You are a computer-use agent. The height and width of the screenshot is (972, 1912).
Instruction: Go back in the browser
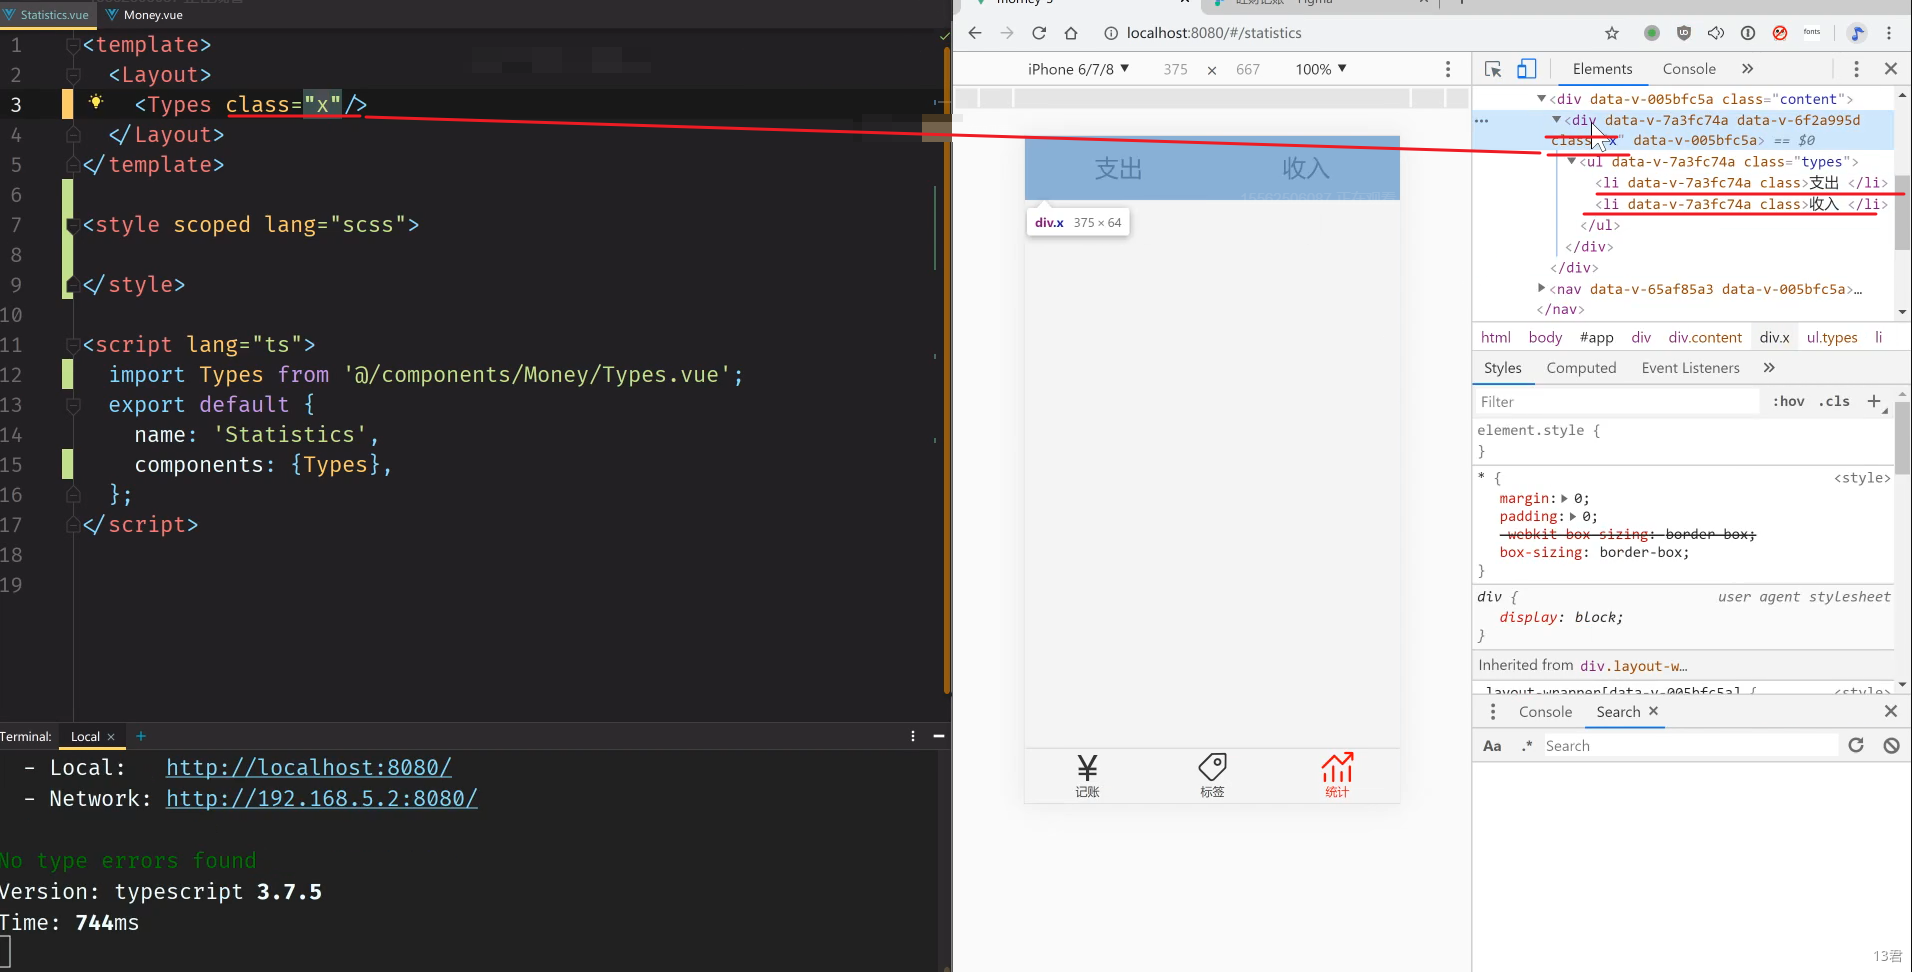975,33
